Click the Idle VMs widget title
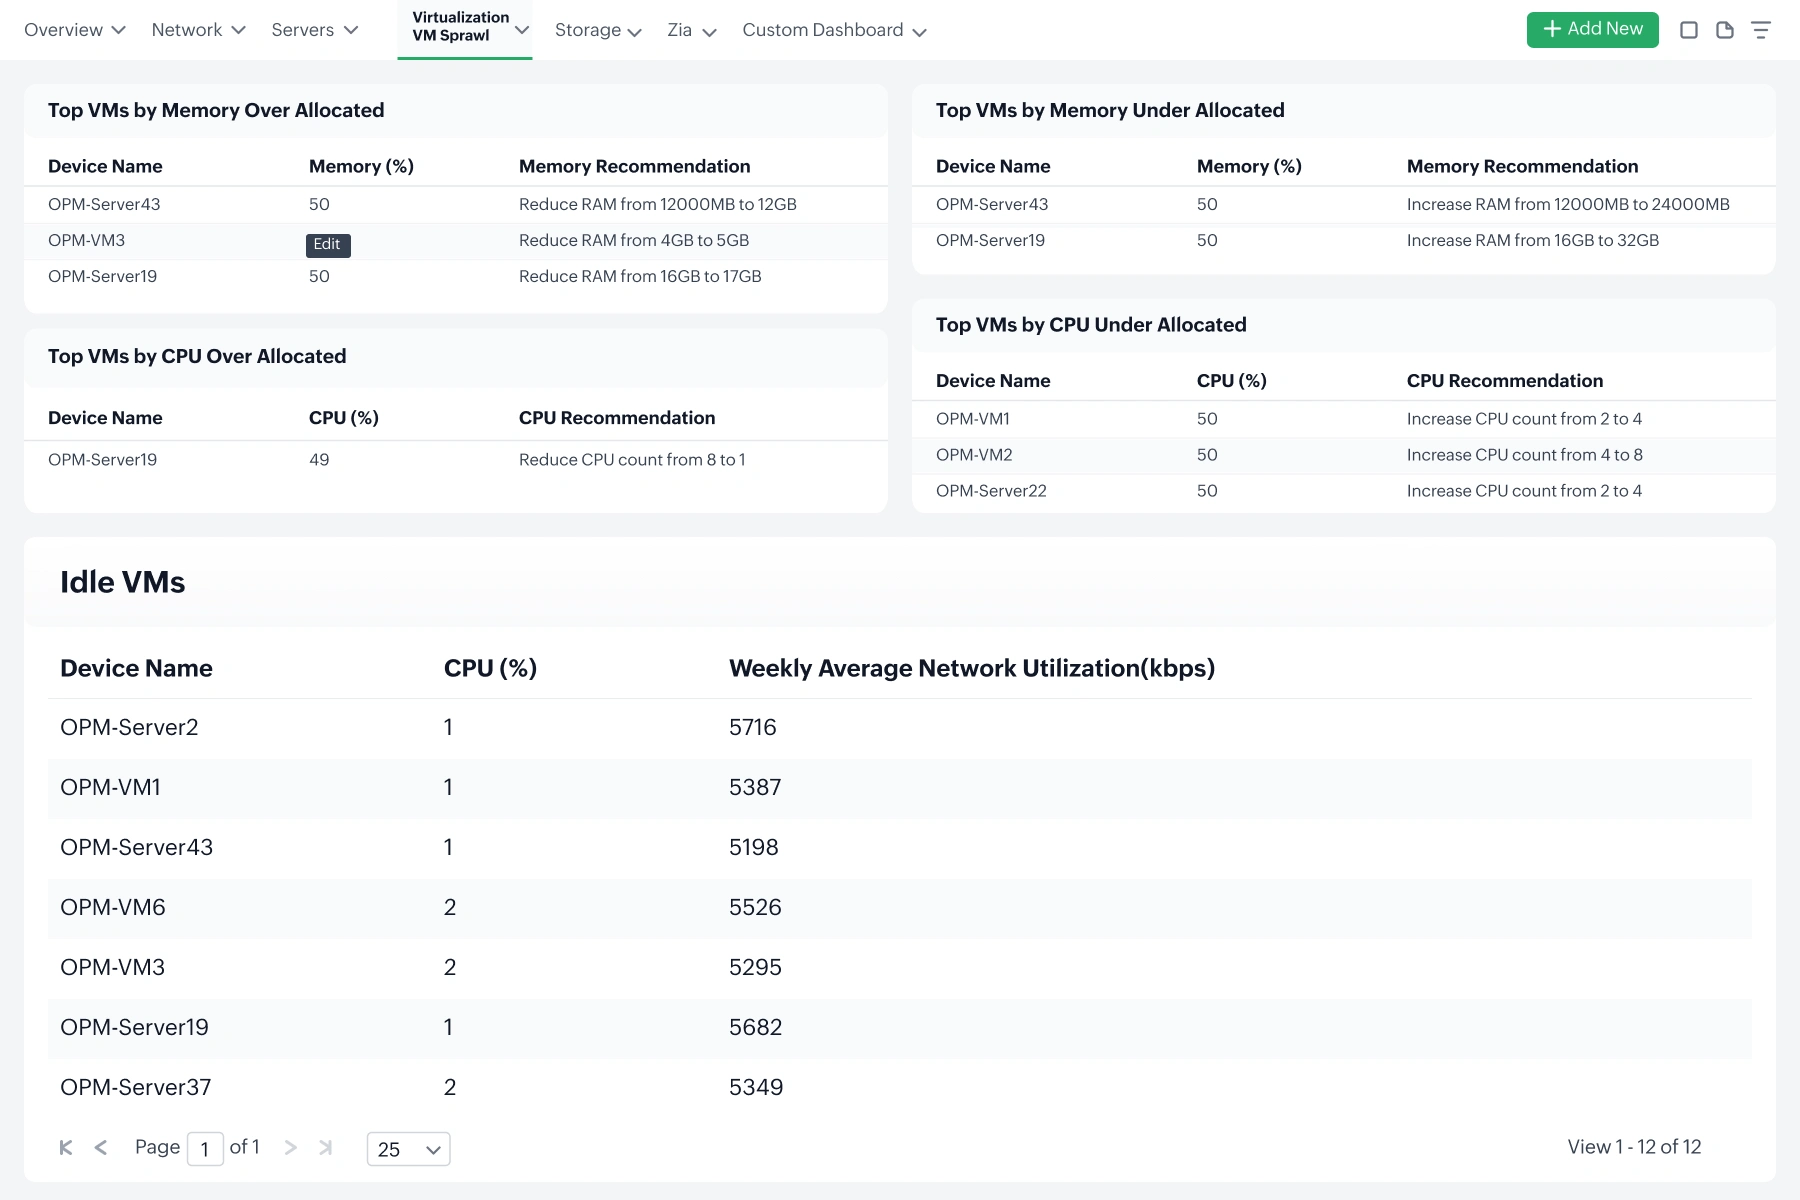 122,582
